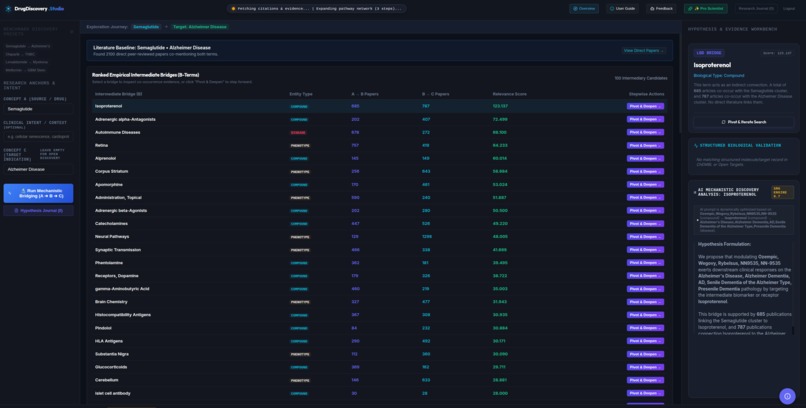Viewport: 806px width, 408px height.
Task: Pivot & Deepen on Retina
Action: (645, 145)
